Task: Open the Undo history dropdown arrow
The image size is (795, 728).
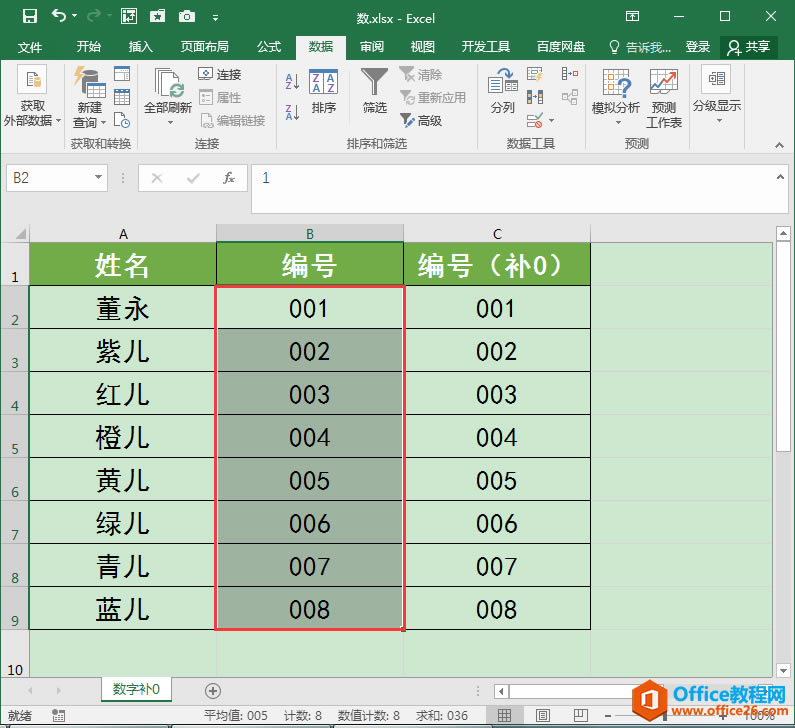Action: coord(75,16)
